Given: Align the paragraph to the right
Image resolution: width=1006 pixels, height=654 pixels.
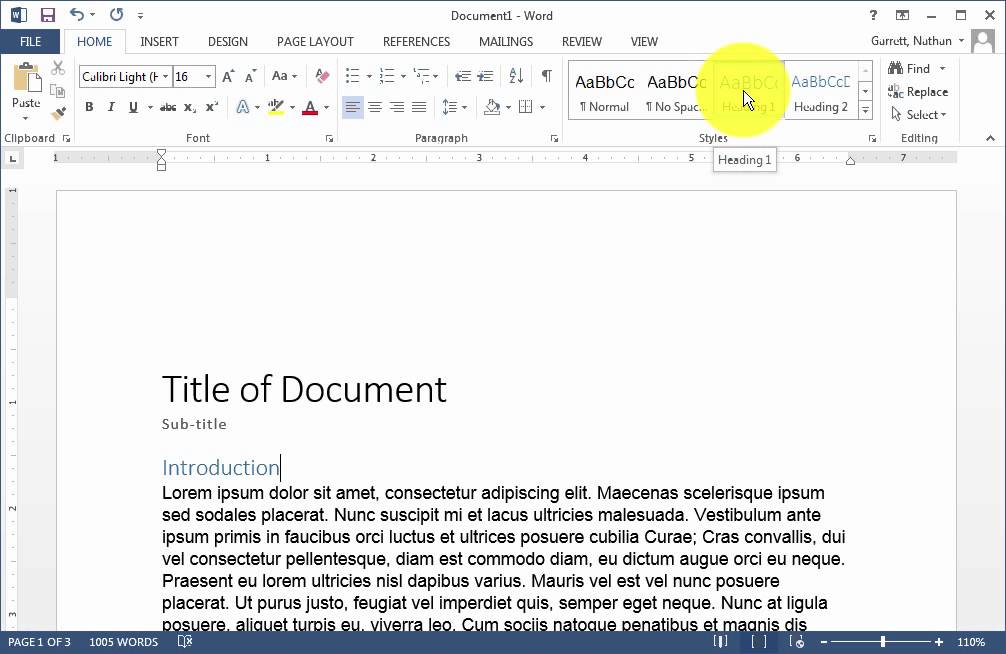Looking at the screenshot, I should pos(396,107).
